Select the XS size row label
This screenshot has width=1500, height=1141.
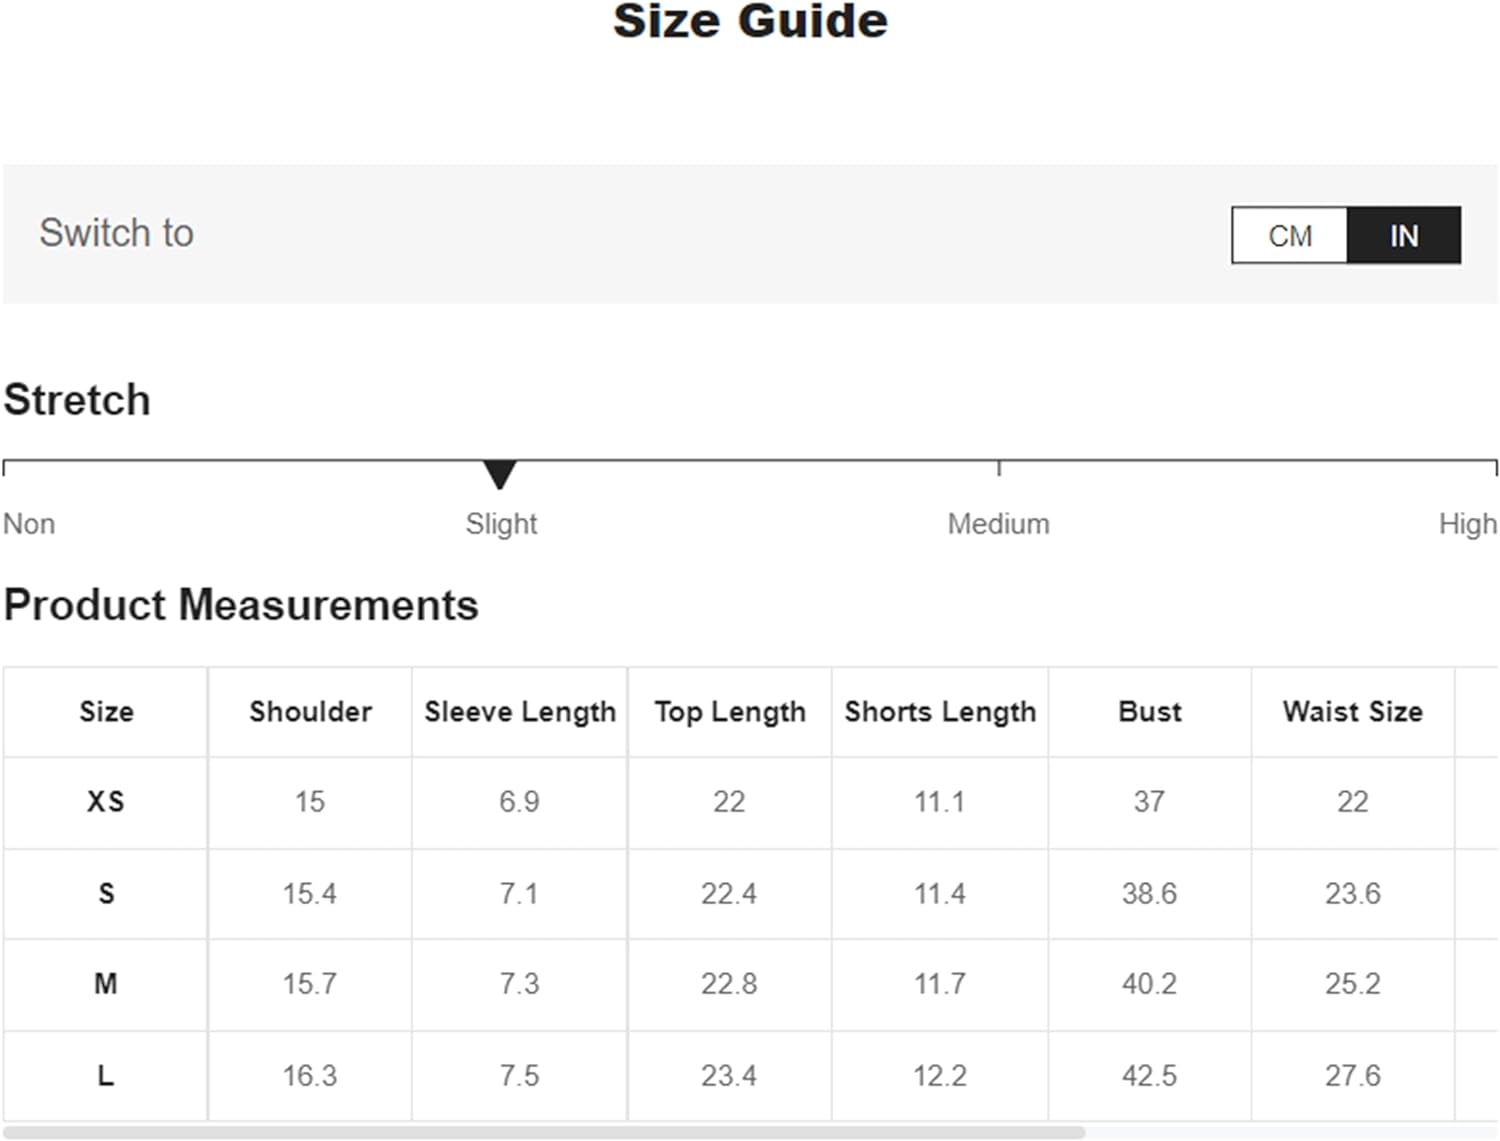(106, 802)
